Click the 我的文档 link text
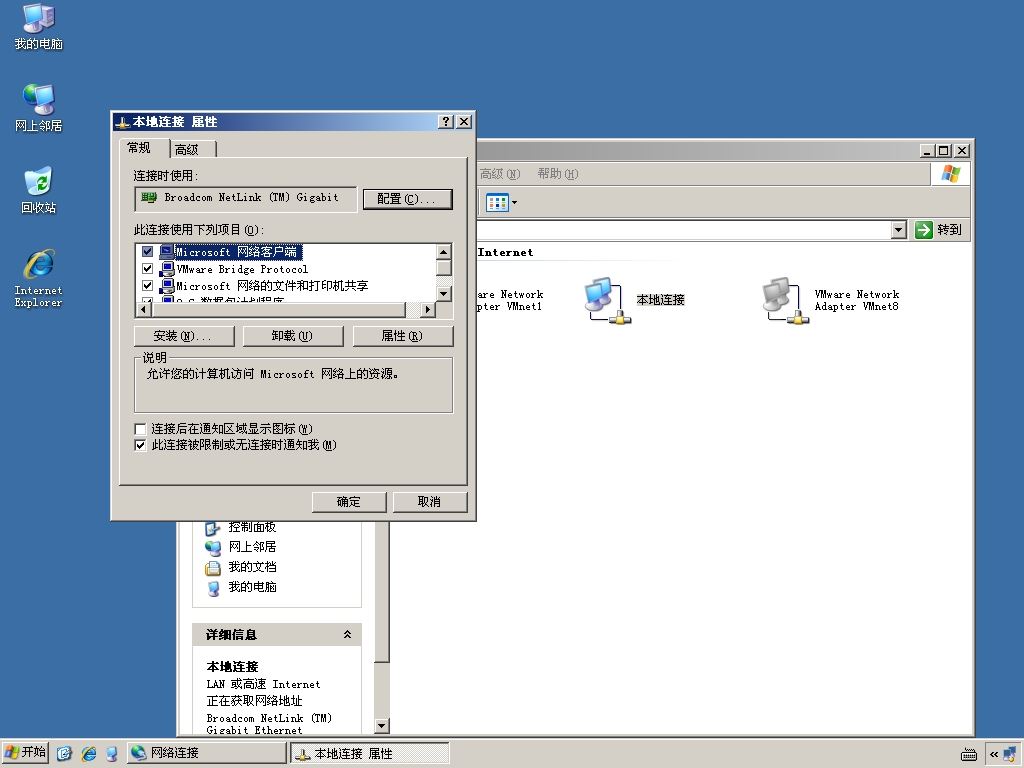The height and width of the screenshot is (768, 1024). pyautogui.click(x=252, y=567)
